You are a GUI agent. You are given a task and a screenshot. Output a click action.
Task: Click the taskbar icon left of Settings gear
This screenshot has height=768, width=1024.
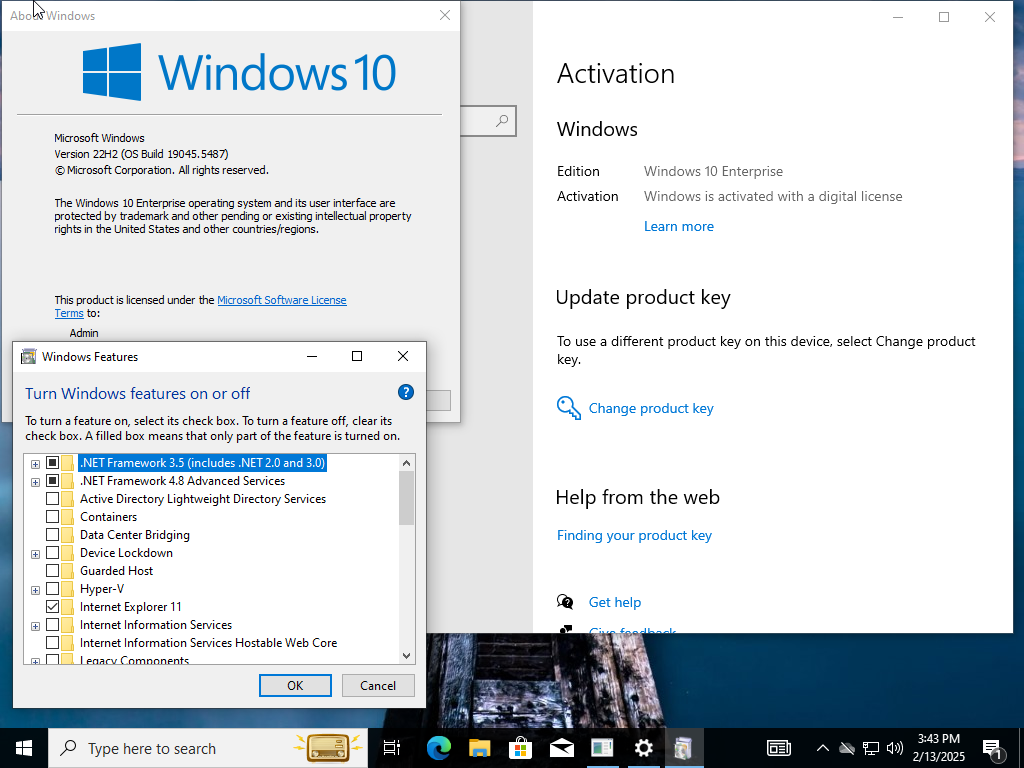pos(602,748)
